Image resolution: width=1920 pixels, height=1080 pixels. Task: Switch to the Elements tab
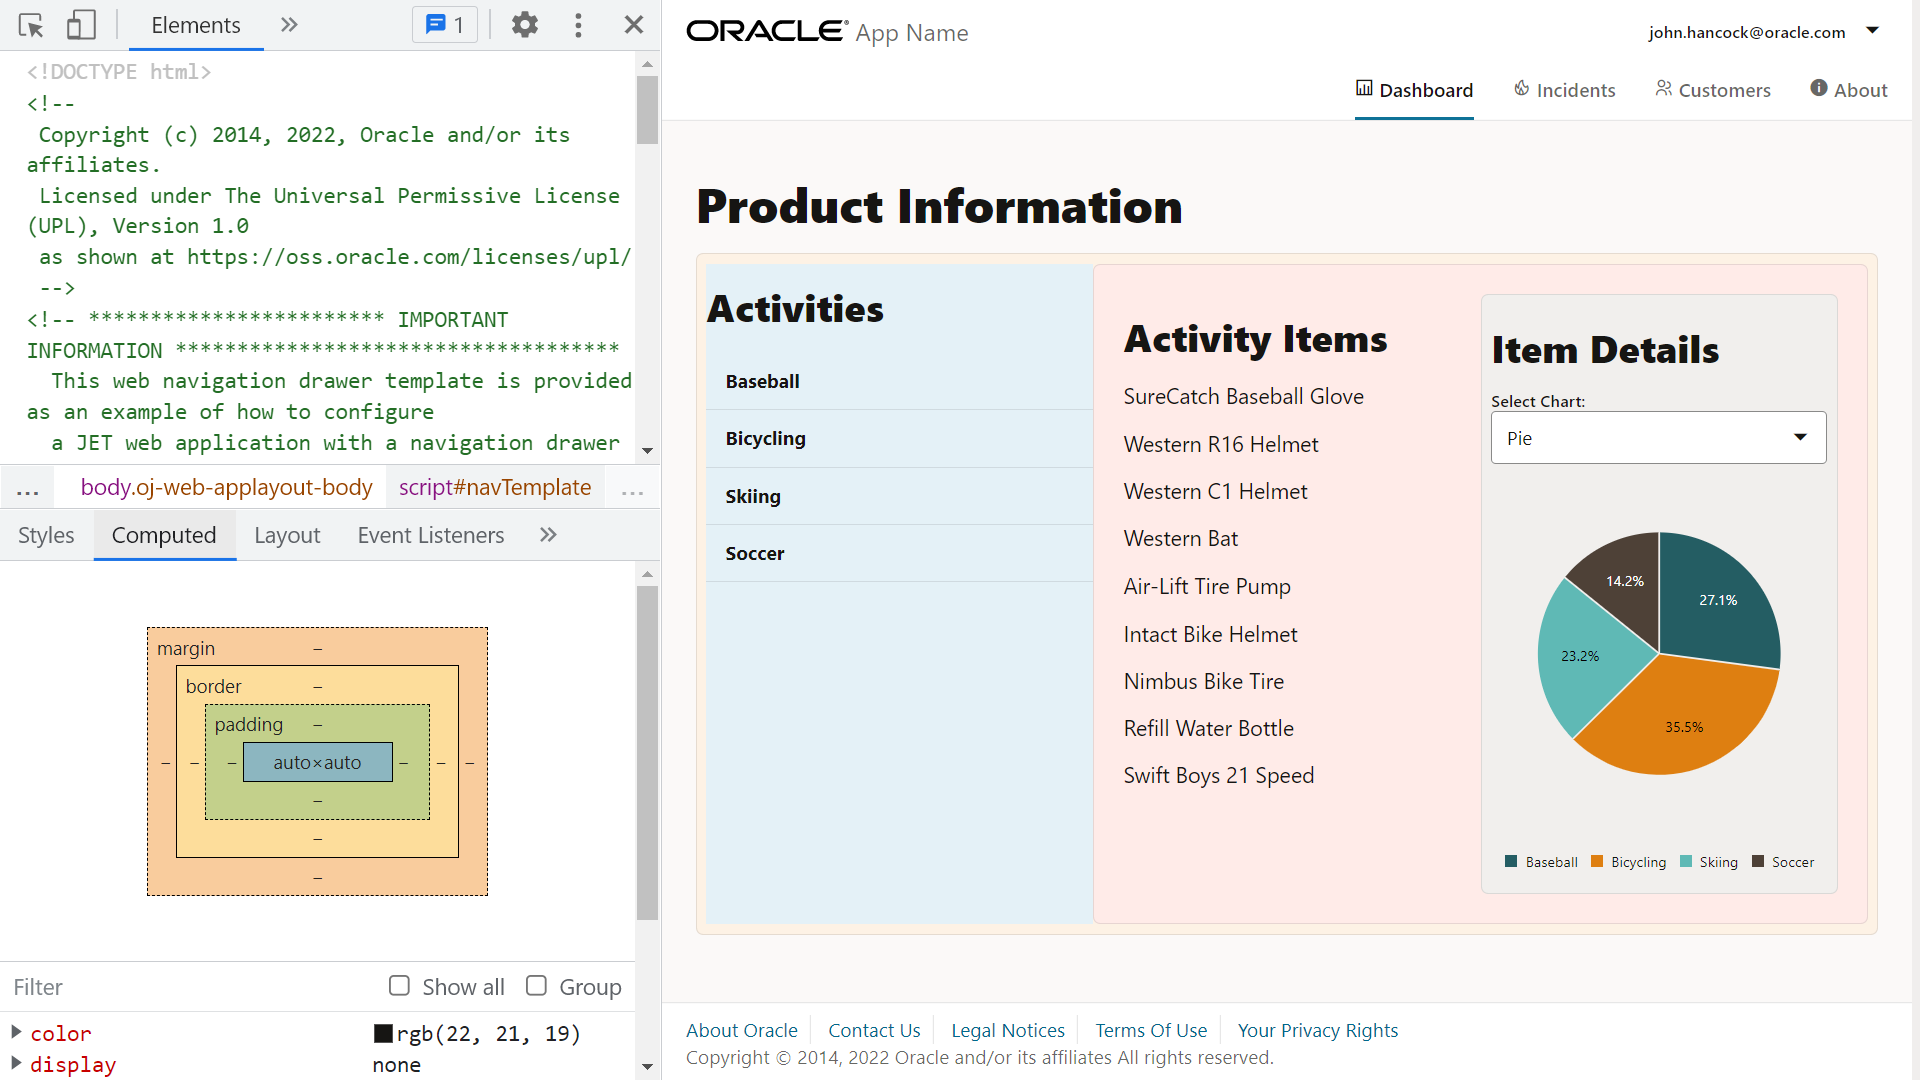pyautogui.click(x=196, y=25)
